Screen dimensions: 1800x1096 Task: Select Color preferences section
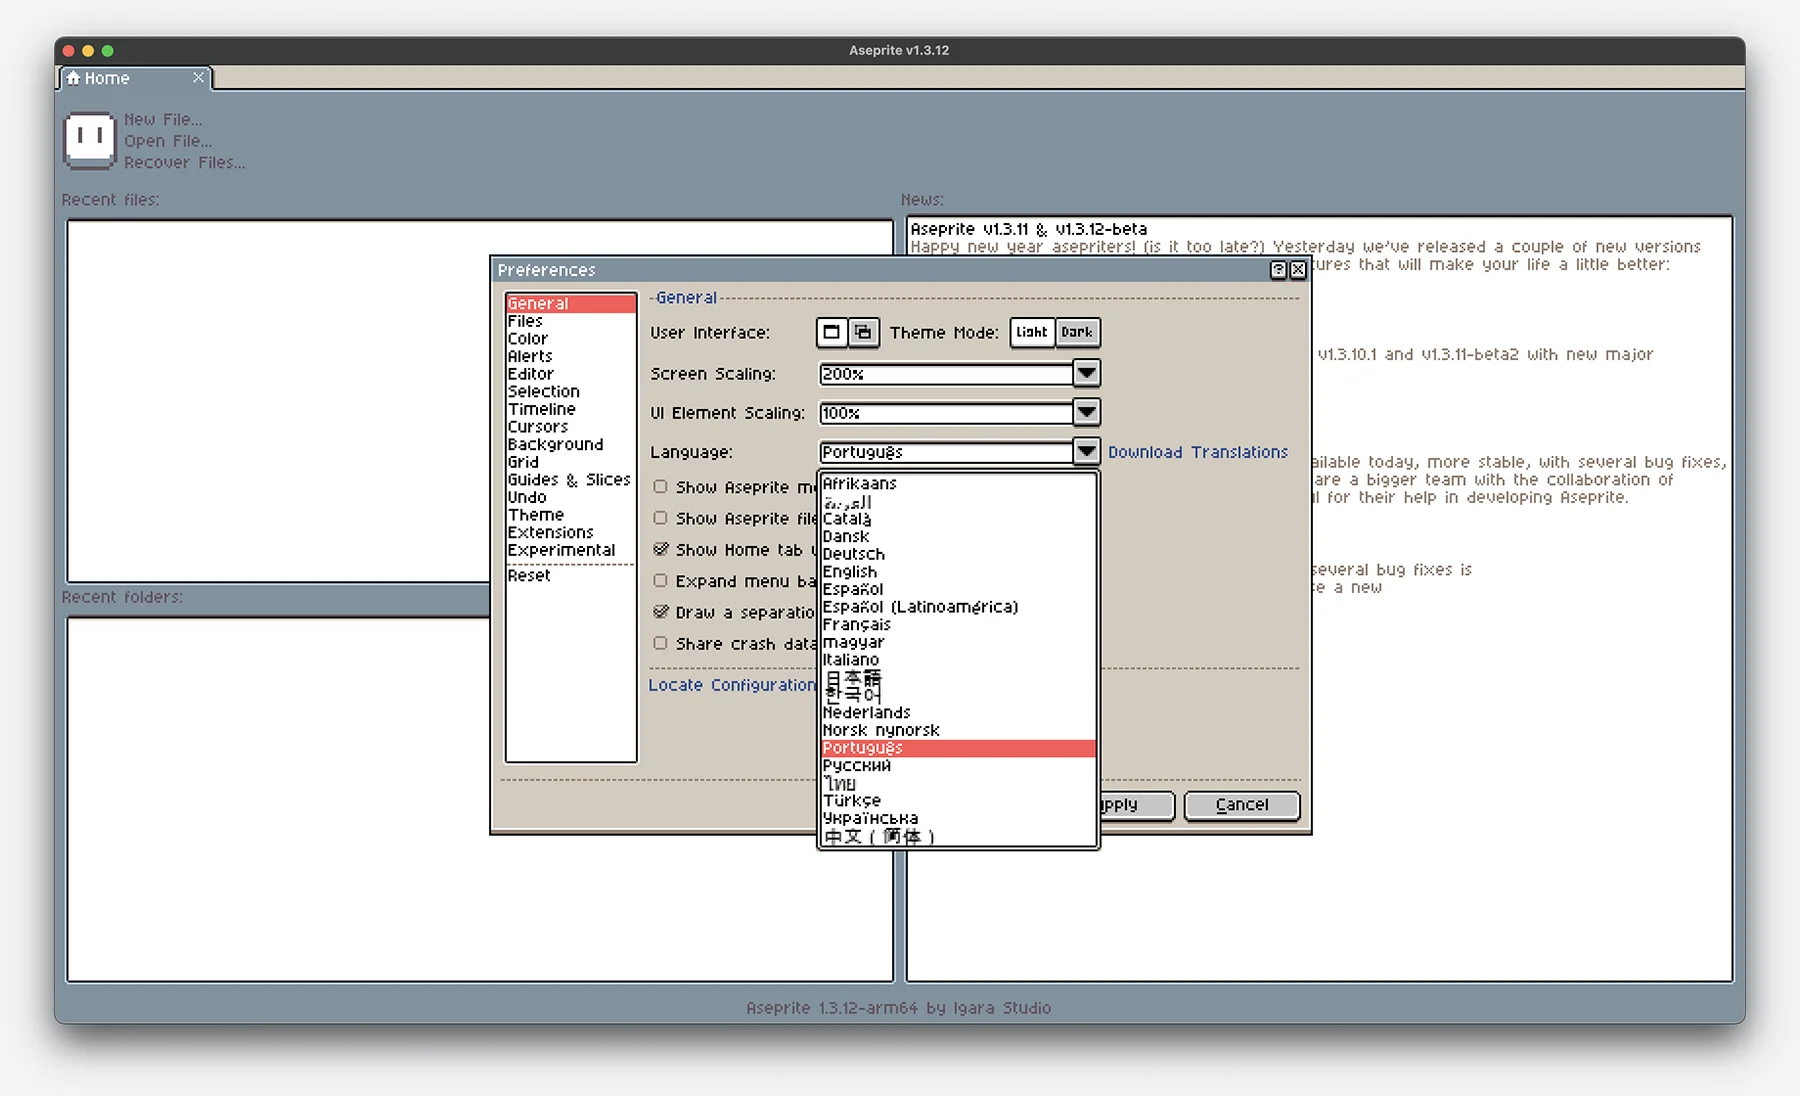pyautogui.click(x=571, y=339)
